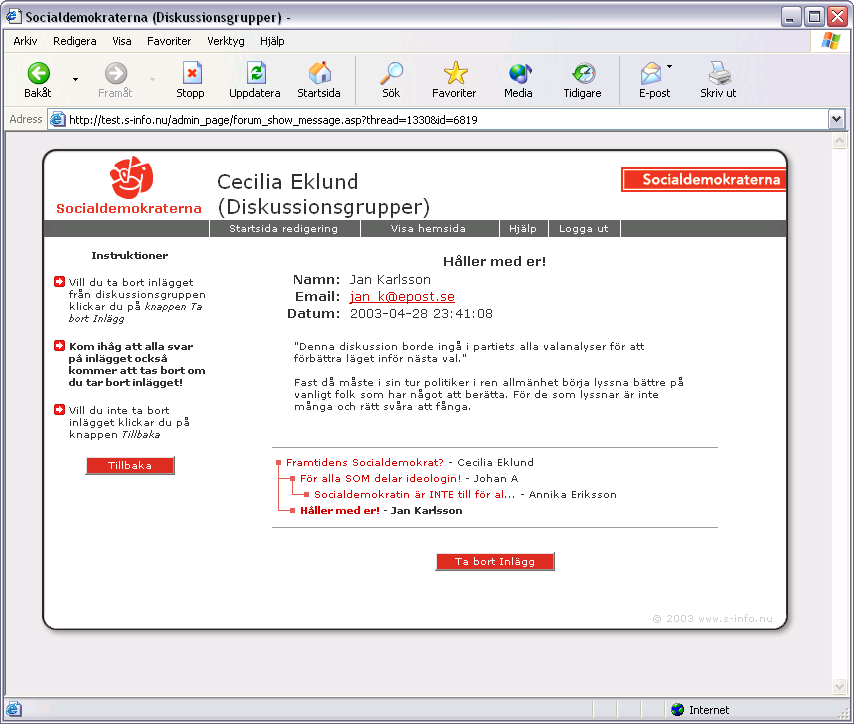854x724 pixels.
Task: Click the page icon in address bar
Action: pyautogui.click(x=57, y=119)
